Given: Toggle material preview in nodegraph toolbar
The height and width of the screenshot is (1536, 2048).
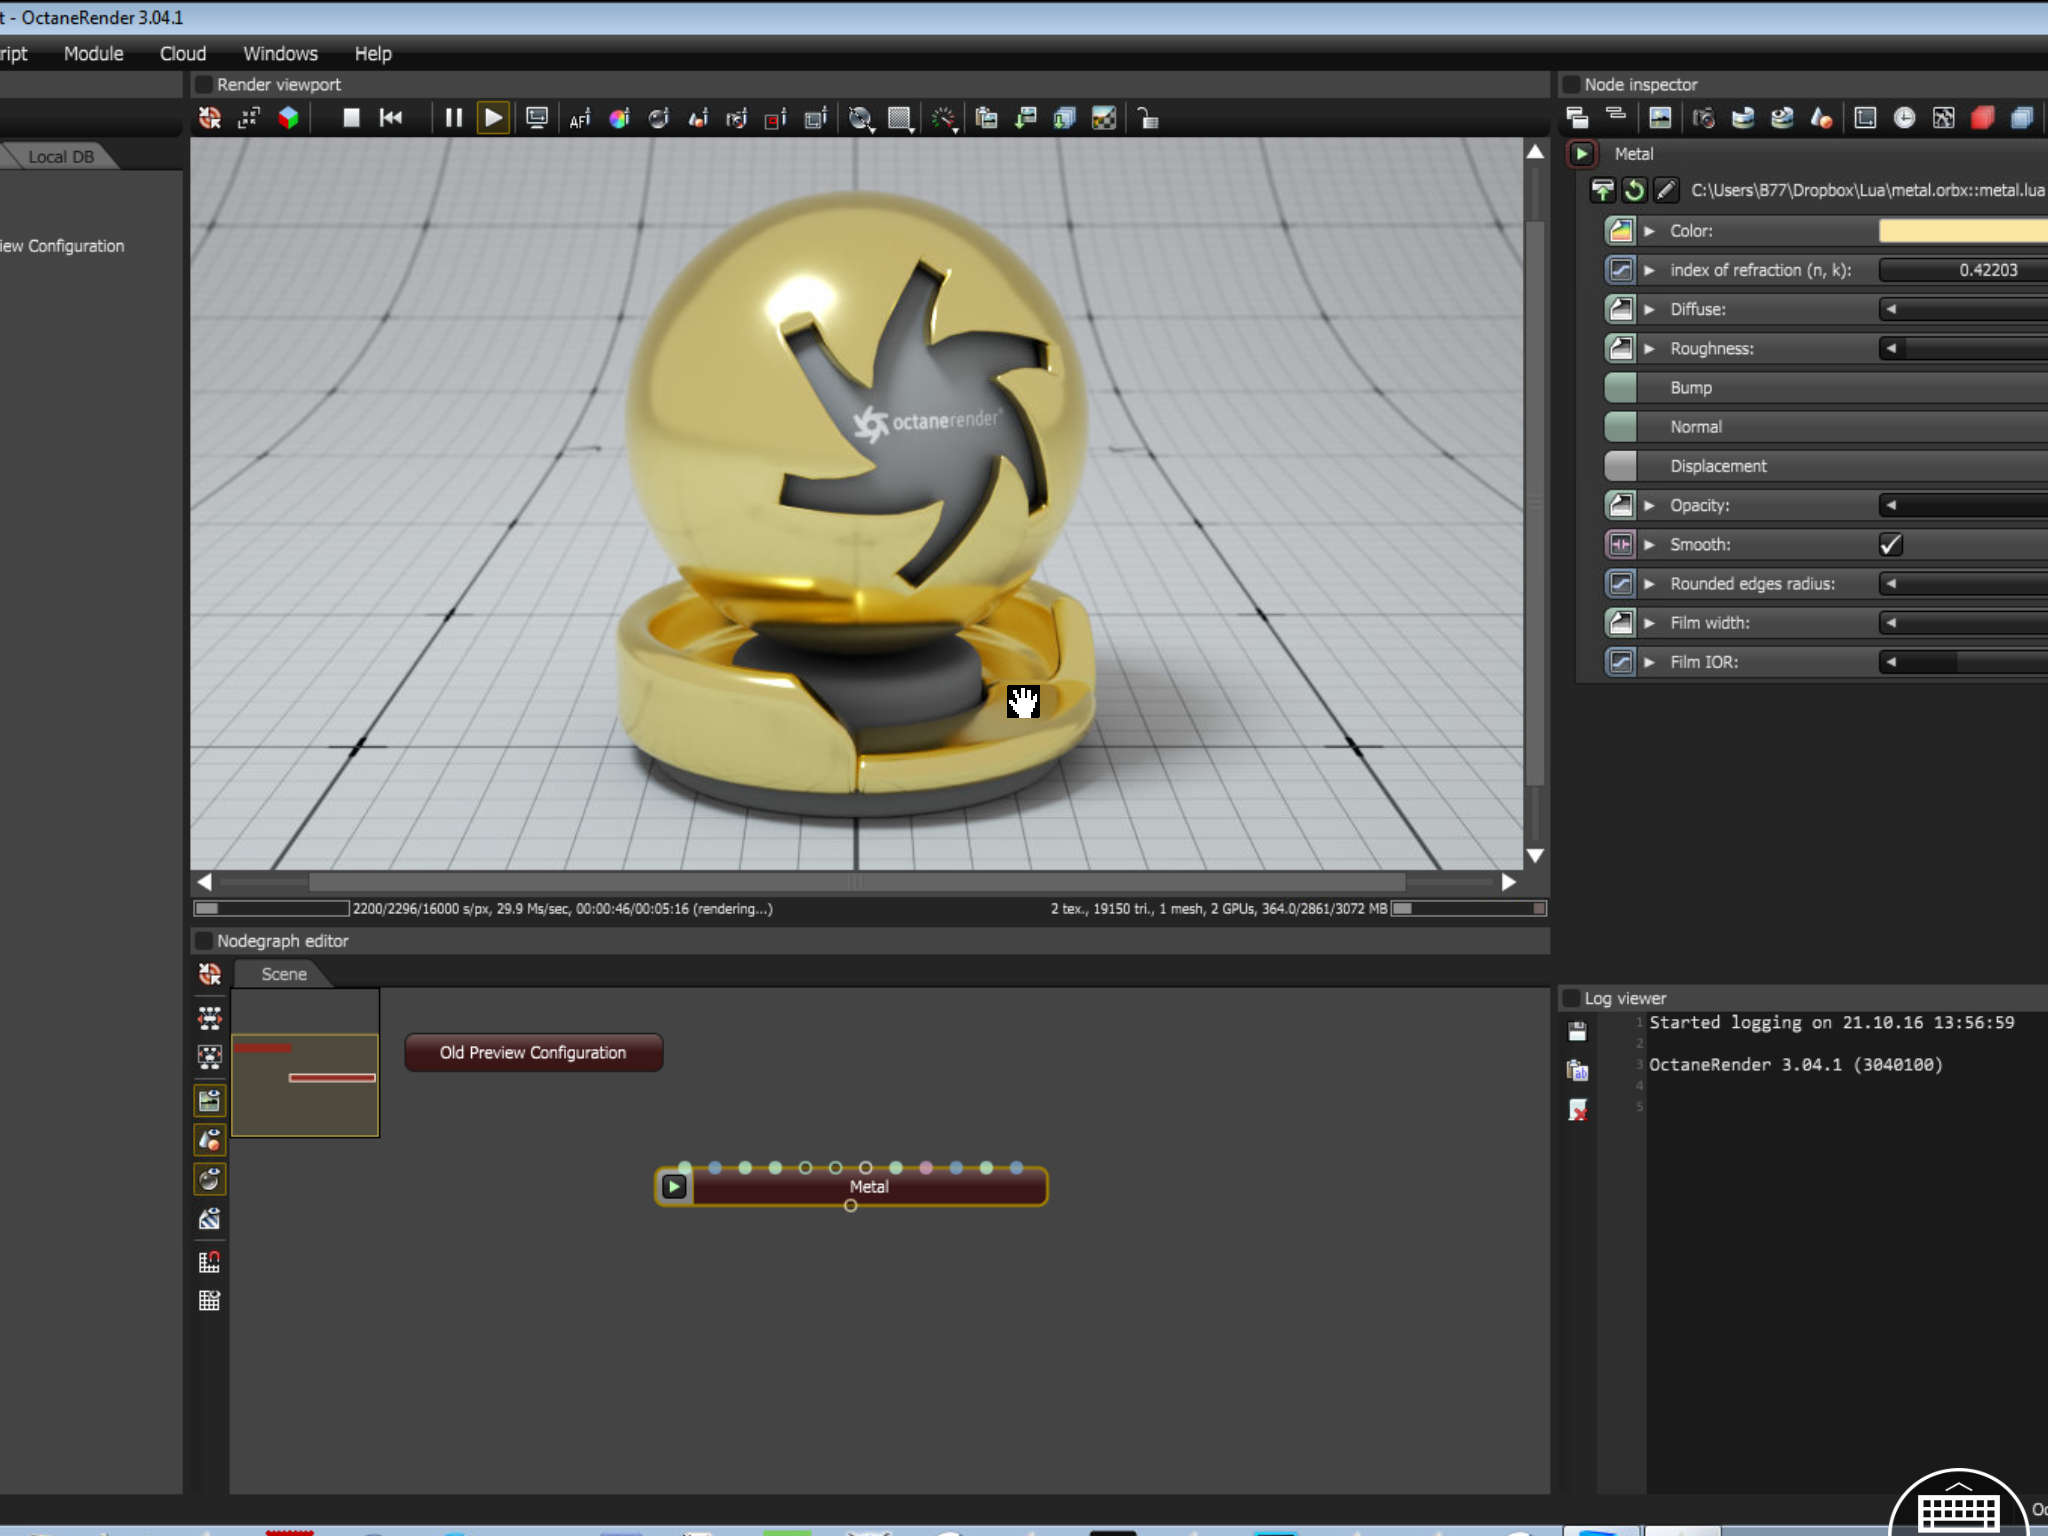Looking at the screenshot, I should point(209,1180).
